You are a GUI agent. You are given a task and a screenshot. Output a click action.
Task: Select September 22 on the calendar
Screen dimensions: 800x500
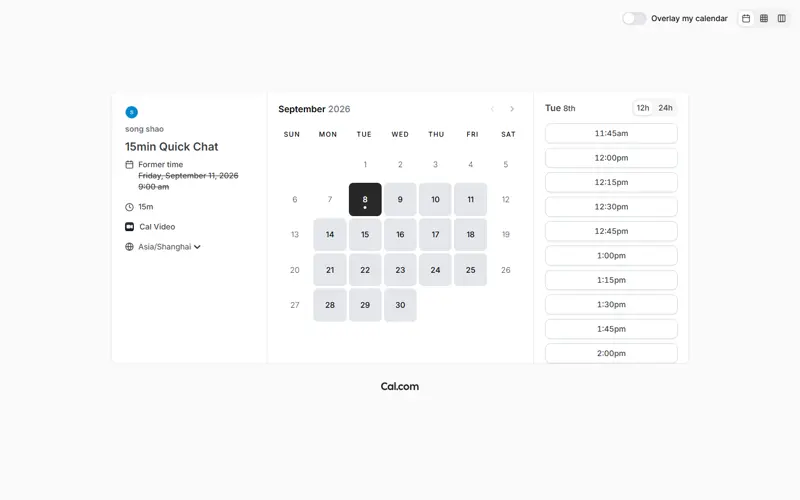click(x=365, y=270)
